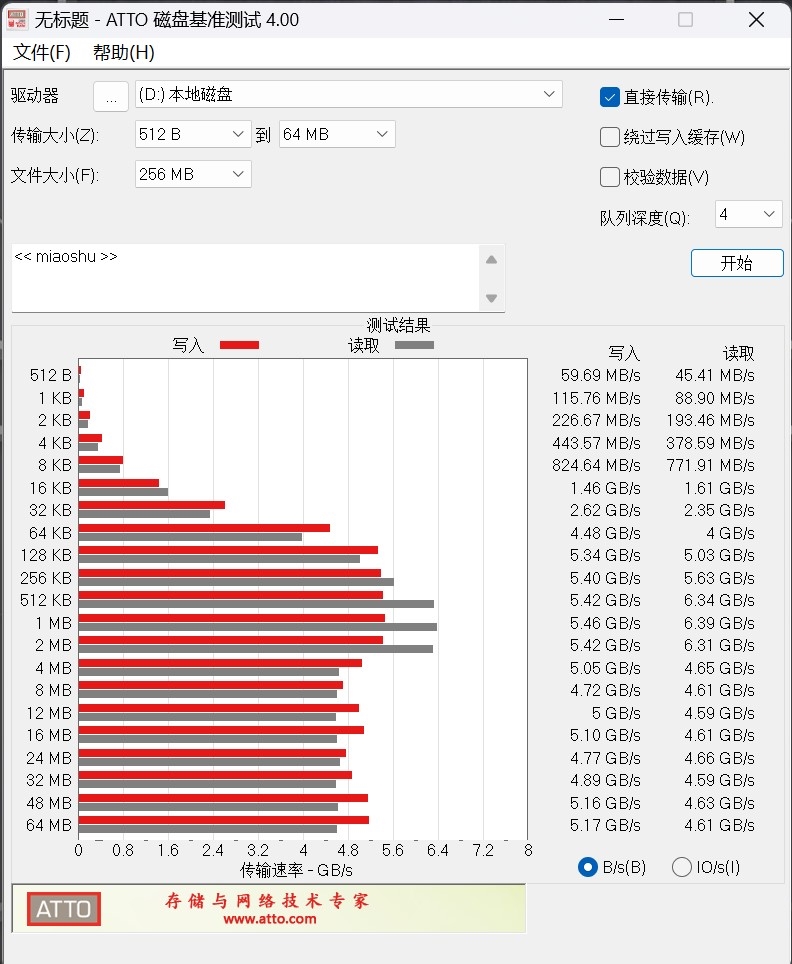The height and width of the screenshot is (964, 792).
Task: Open the (D:) 本地磁盘 drive dropdown
Action: [348, 95]
